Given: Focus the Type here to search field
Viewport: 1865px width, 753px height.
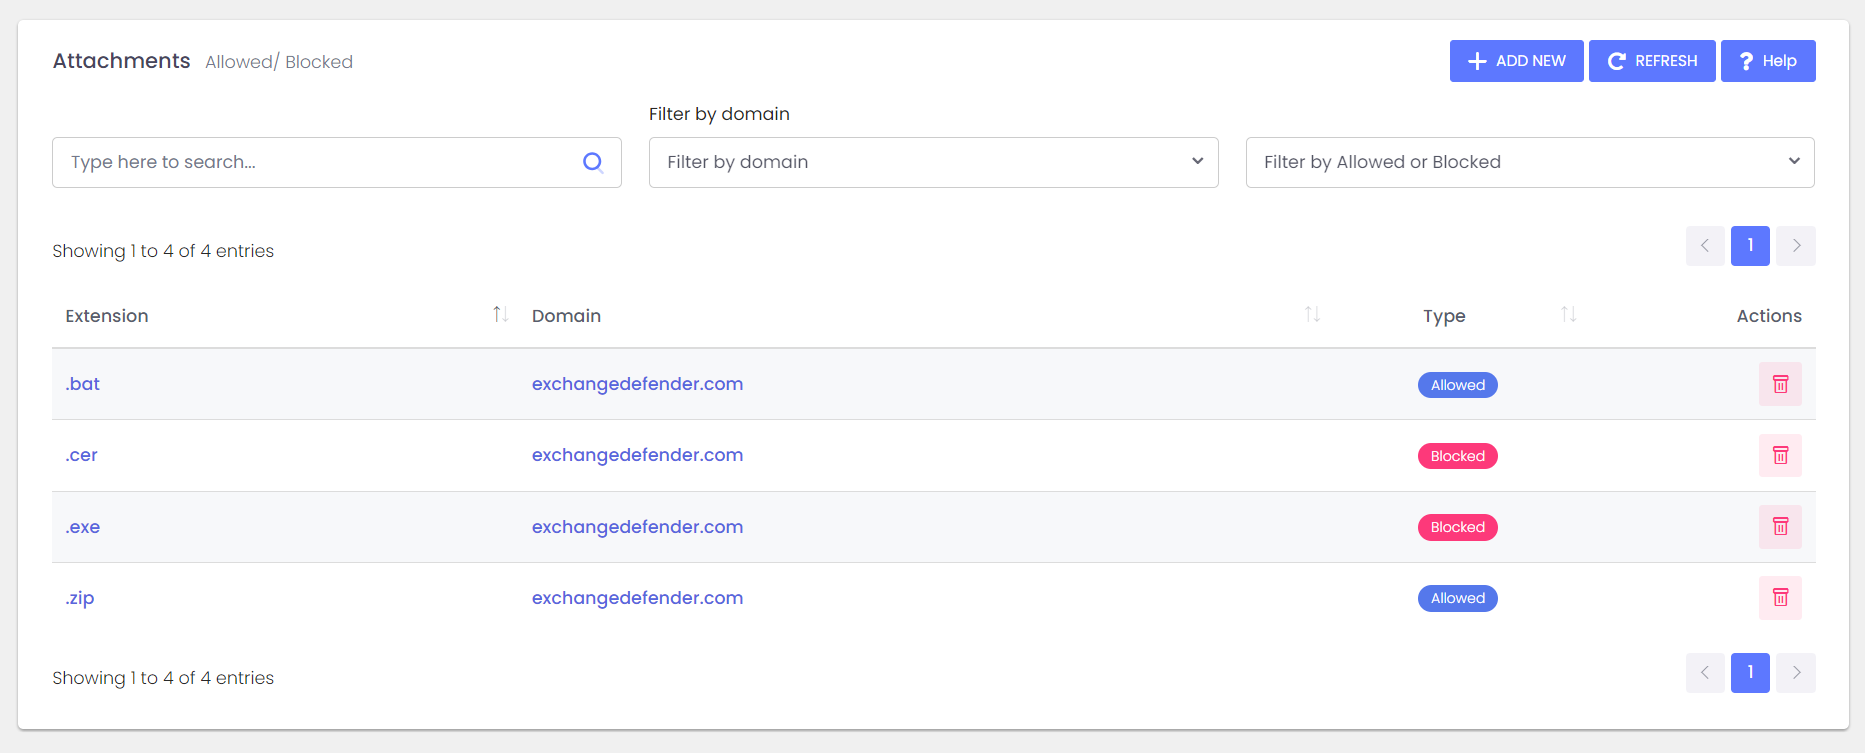Looking at the screenshot, I should tap(320, 162).
